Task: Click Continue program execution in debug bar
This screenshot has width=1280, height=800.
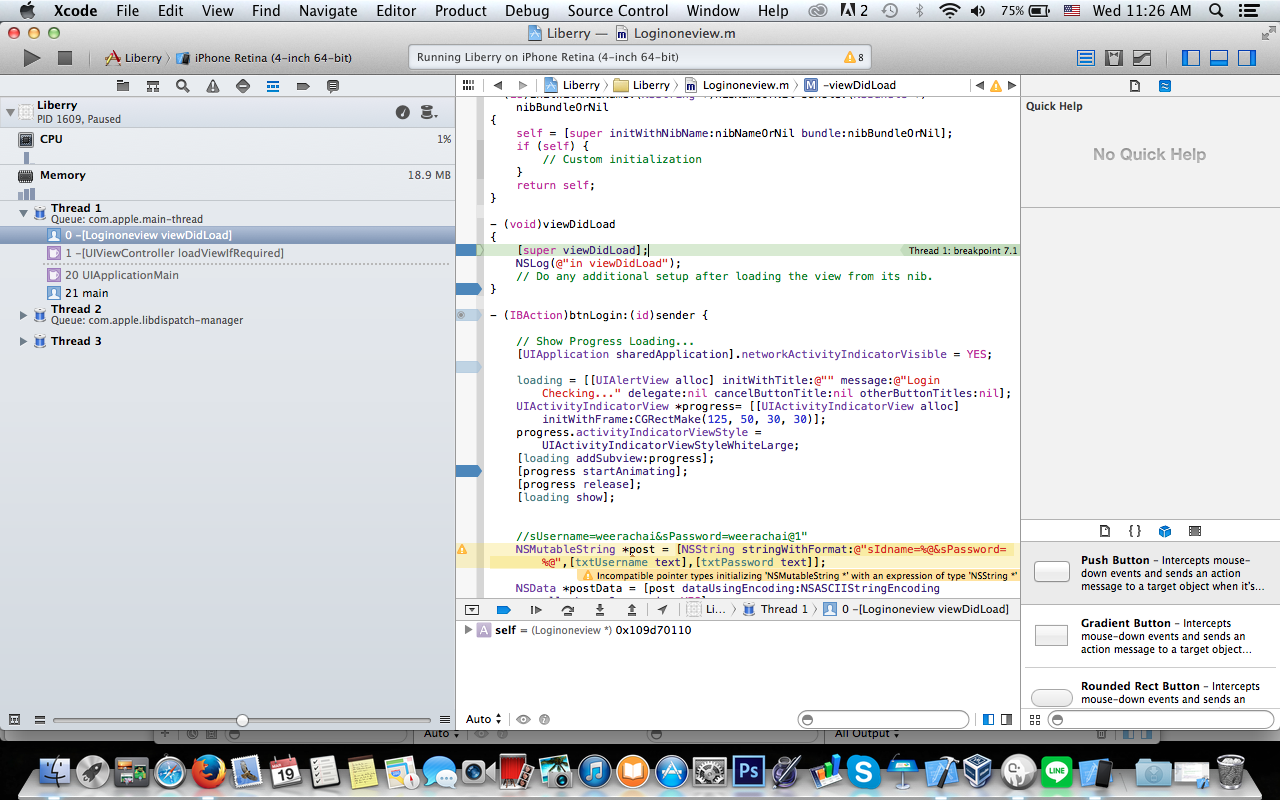Action: 536,609
